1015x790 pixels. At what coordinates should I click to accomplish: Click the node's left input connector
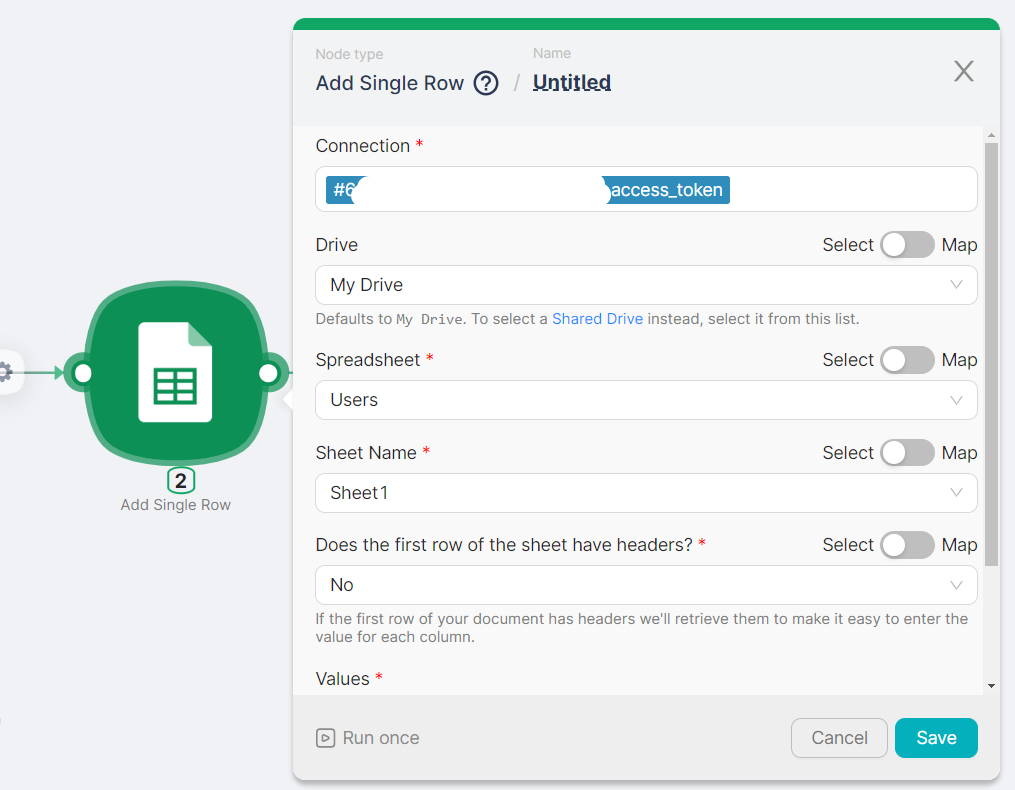(x=82, y=373)
